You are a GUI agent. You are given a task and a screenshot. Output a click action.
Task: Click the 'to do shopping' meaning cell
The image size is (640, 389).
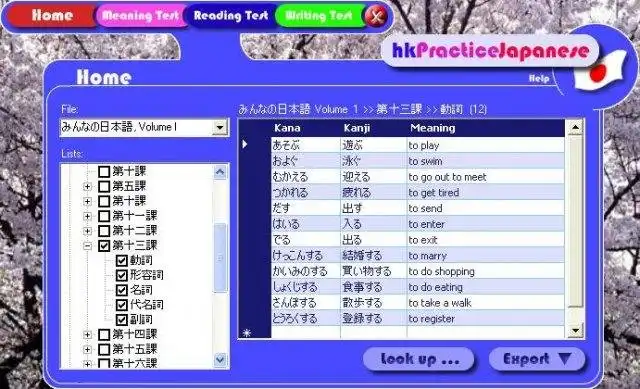(486, 271)
